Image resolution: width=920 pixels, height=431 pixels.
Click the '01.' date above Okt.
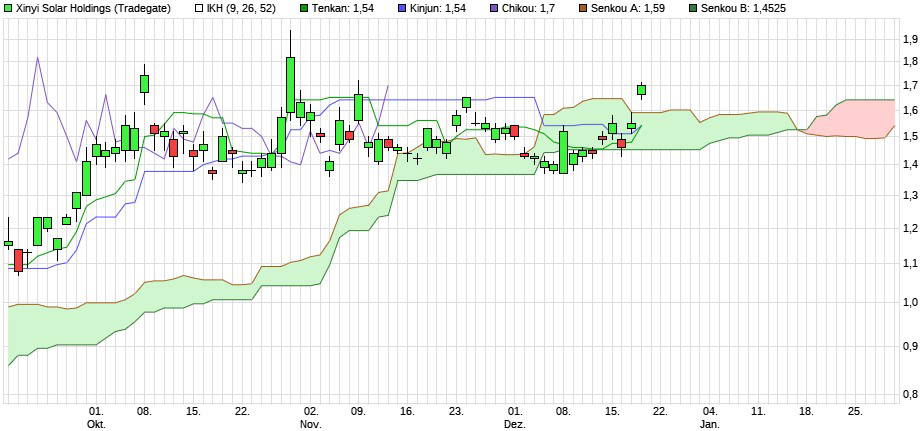(96, 412)
